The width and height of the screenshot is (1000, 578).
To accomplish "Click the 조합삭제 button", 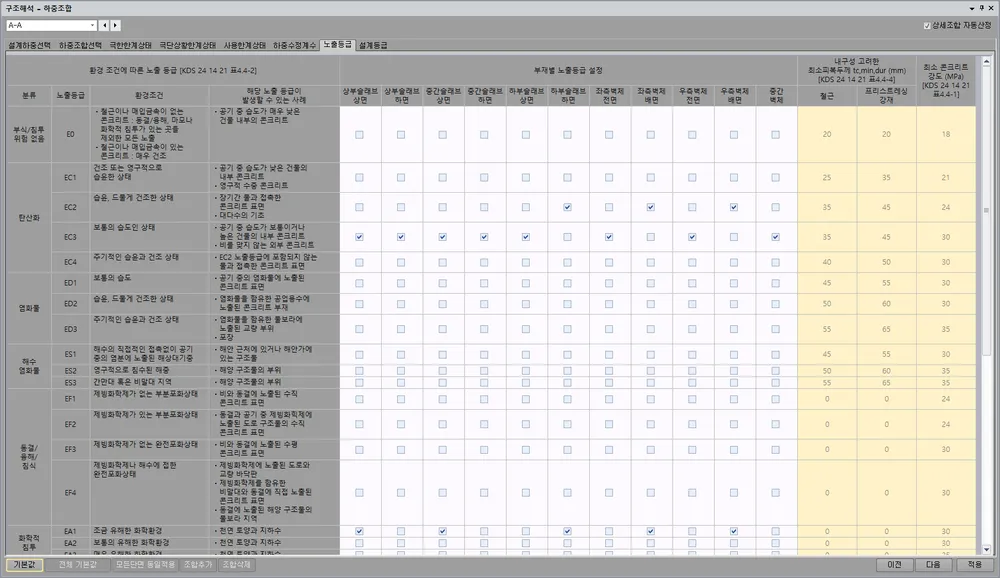I will click(236, 565).
